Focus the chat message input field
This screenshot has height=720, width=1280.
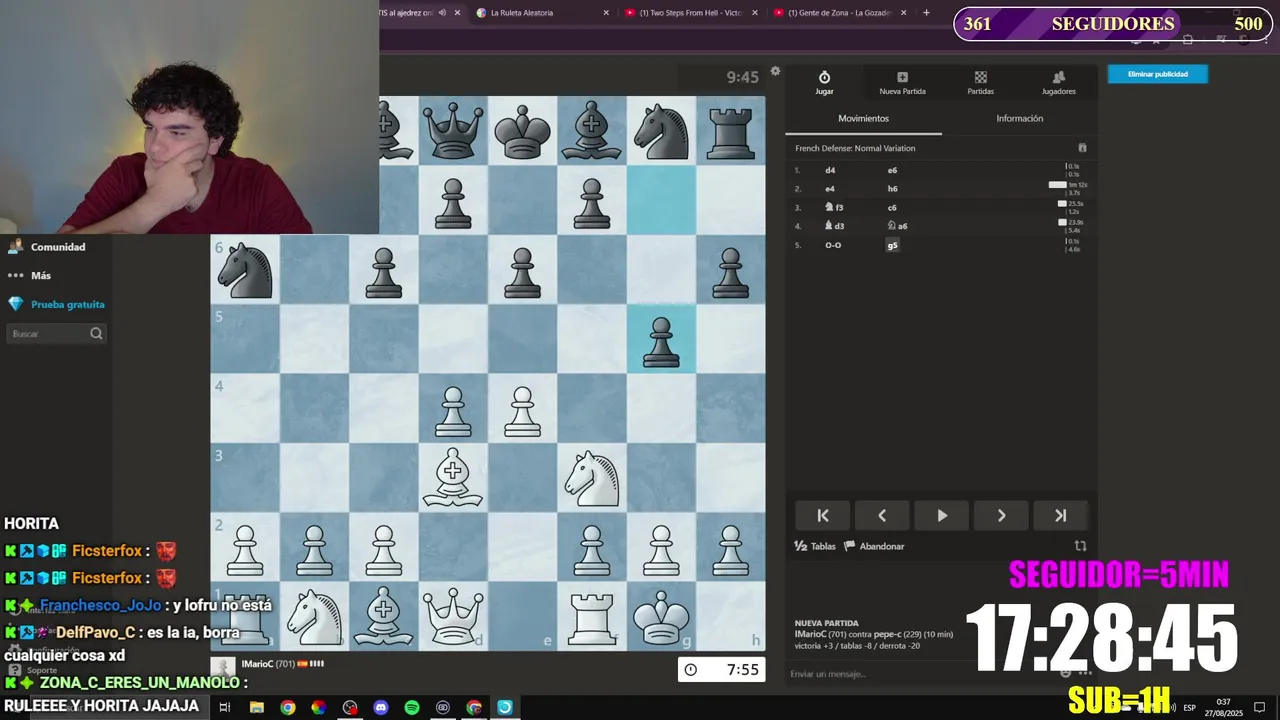[x=920, y=674]
